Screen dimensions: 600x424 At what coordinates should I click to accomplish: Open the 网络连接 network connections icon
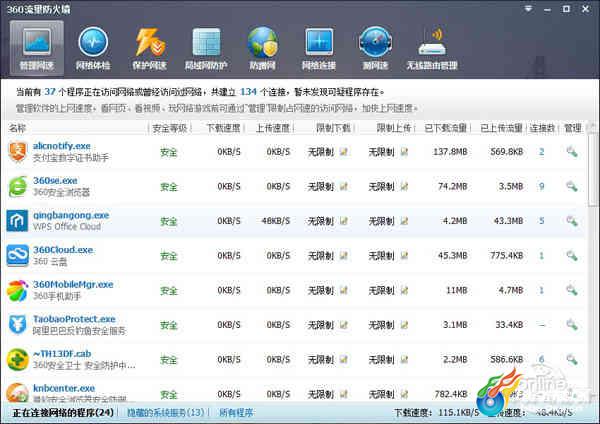point(319,48)
